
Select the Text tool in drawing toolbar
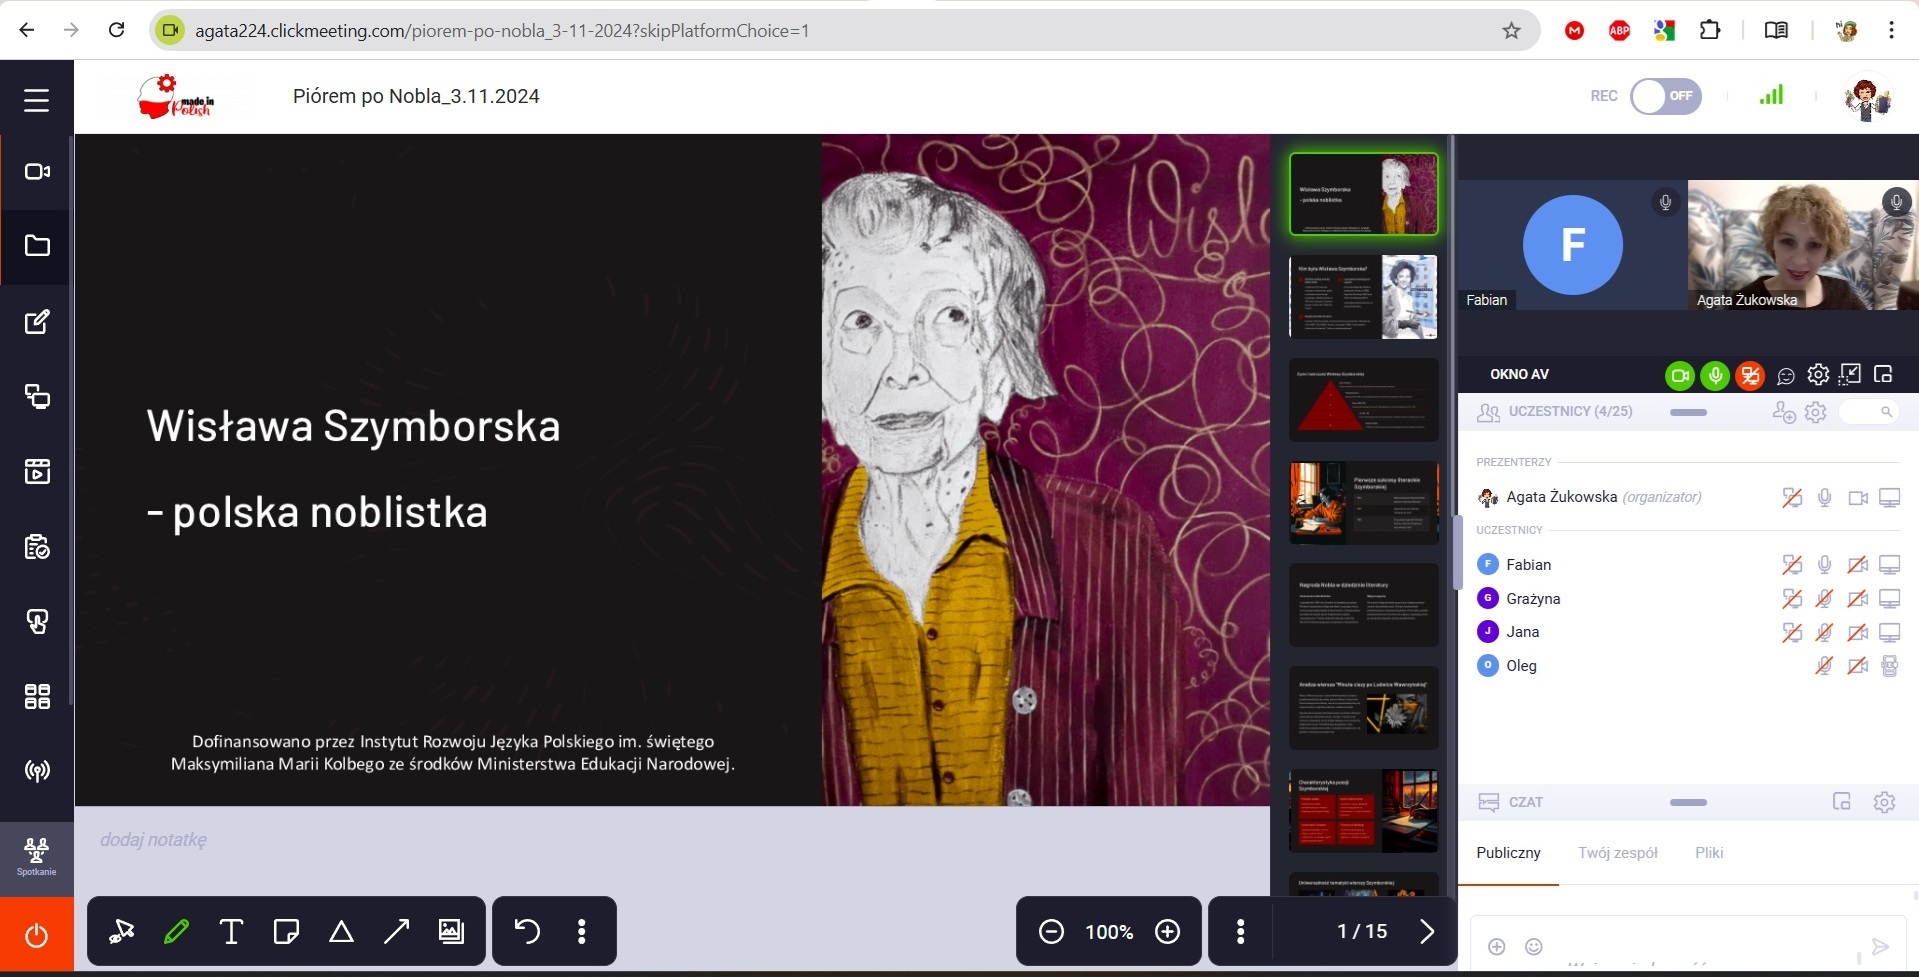[231, 932]
